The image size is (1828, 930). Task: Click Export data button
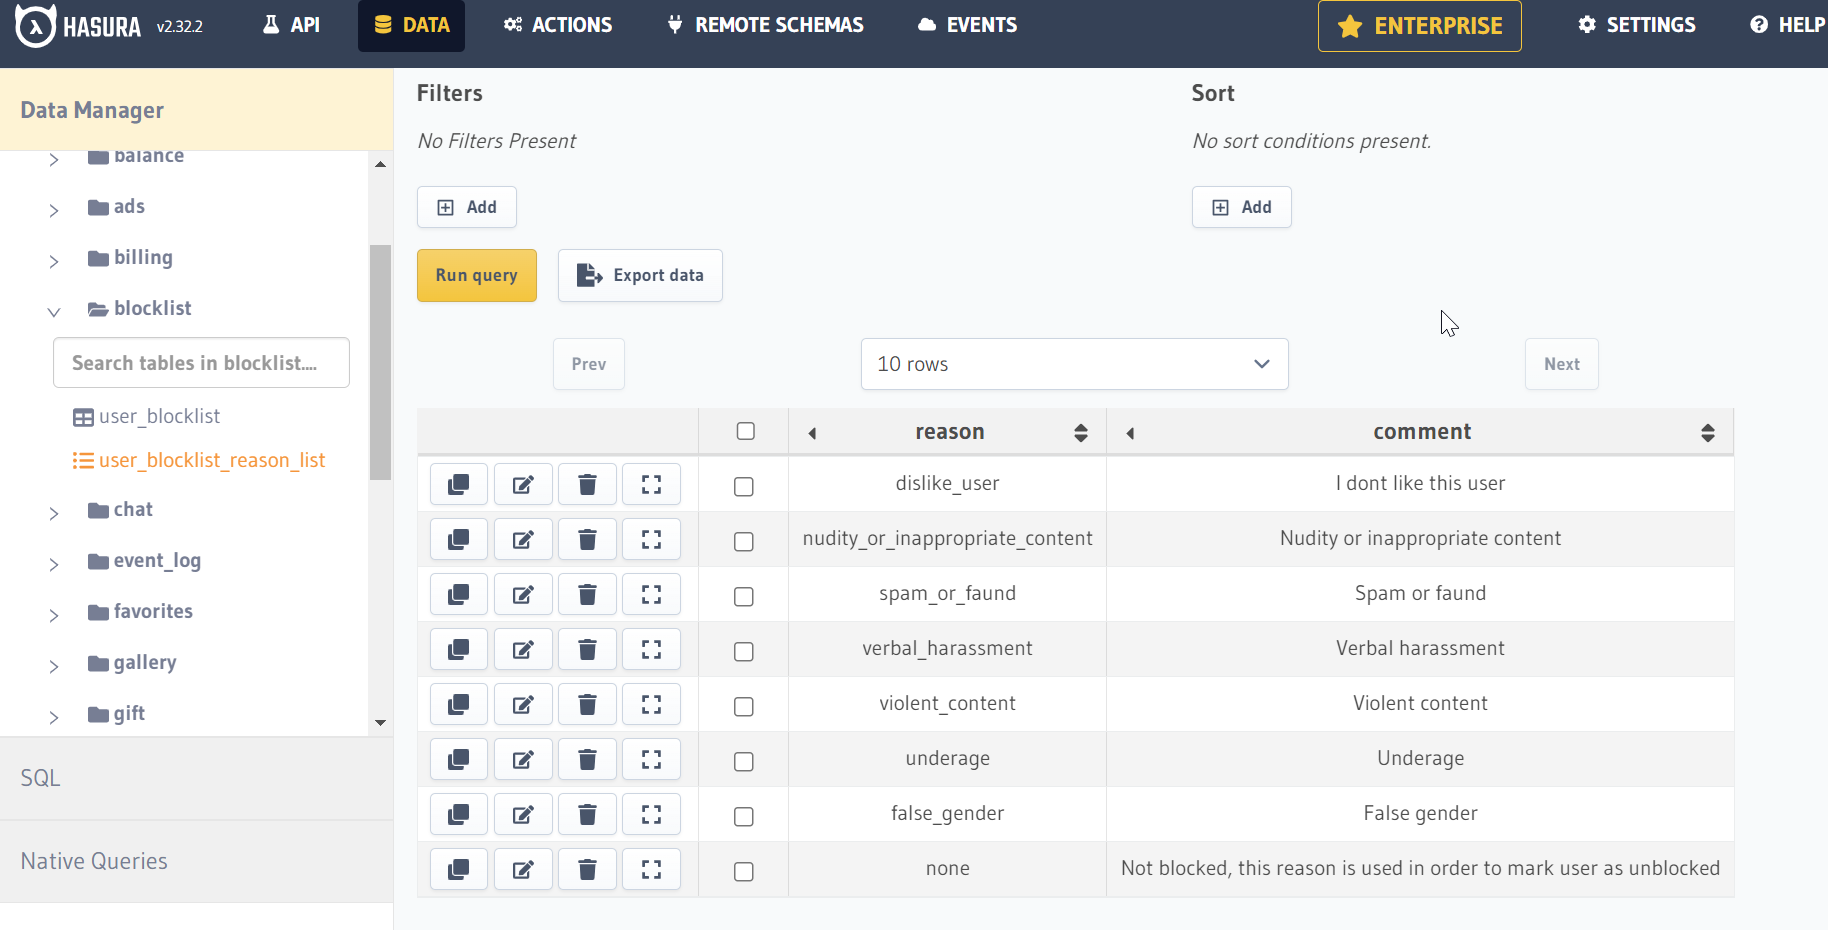pyautogui.click(x=640, y=275)
